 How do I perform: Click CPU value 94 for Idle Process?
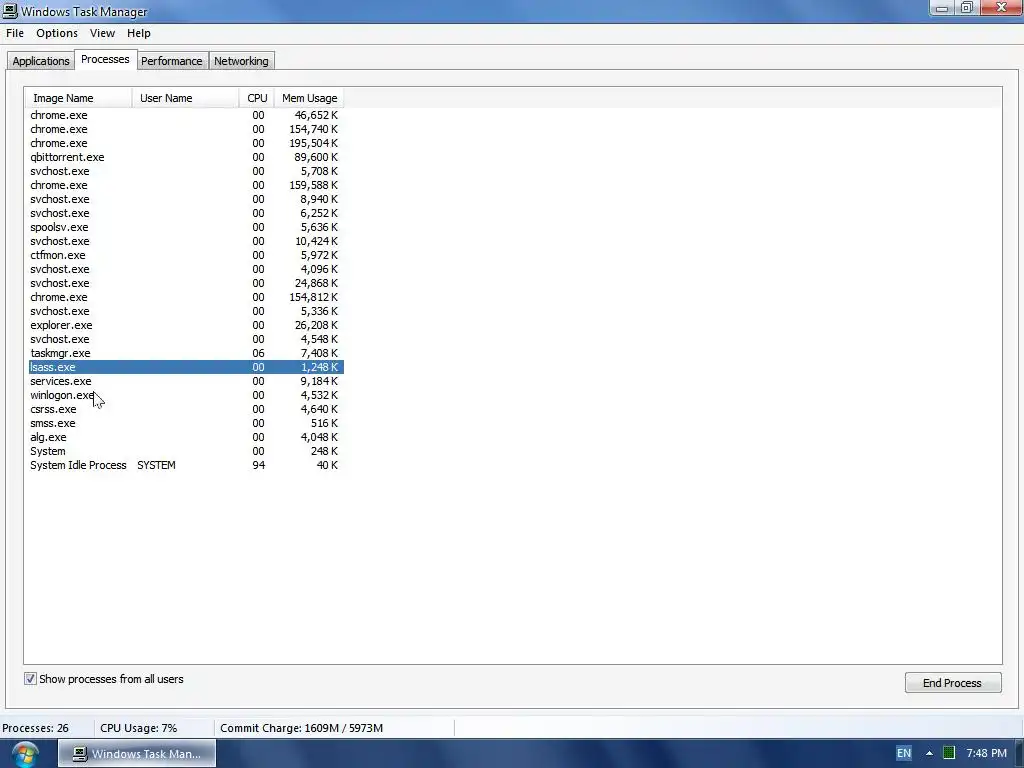259,466
